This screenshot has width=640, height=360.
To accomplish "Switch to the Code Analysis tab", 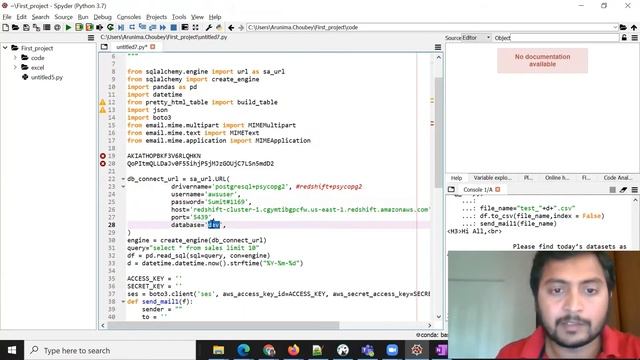I will coord(618,178).
